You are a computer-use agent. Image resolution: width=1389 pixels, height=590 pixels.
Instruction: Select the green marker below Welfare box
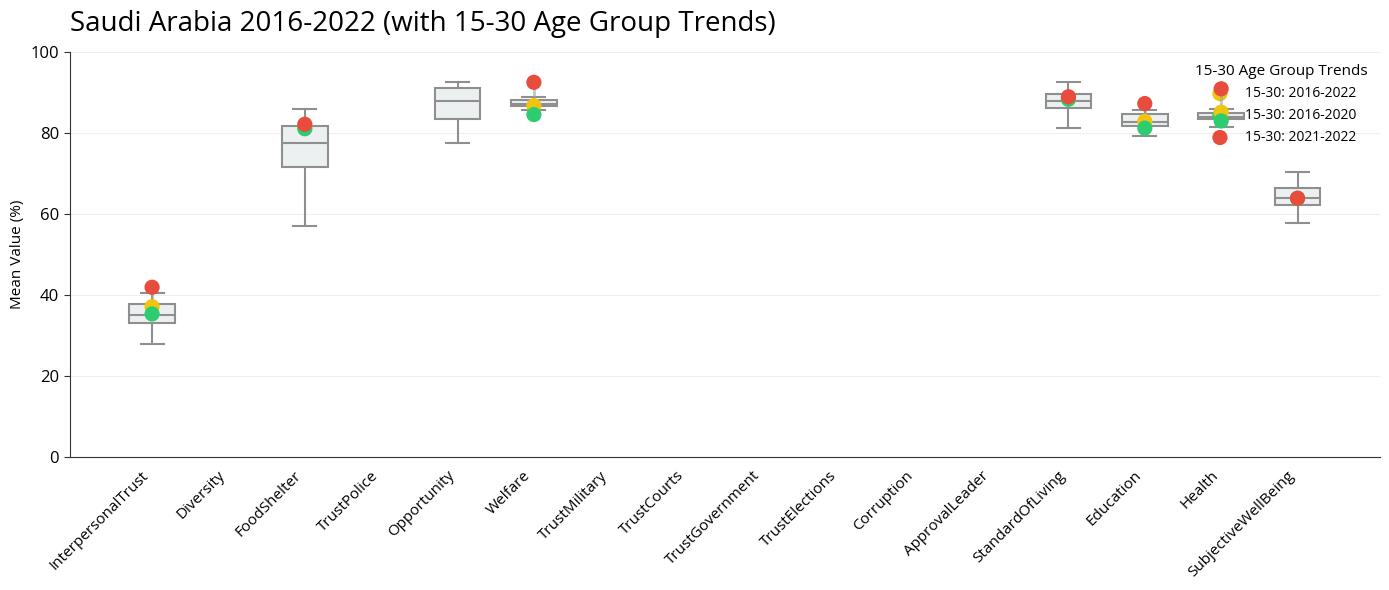(x=534, y=114)
